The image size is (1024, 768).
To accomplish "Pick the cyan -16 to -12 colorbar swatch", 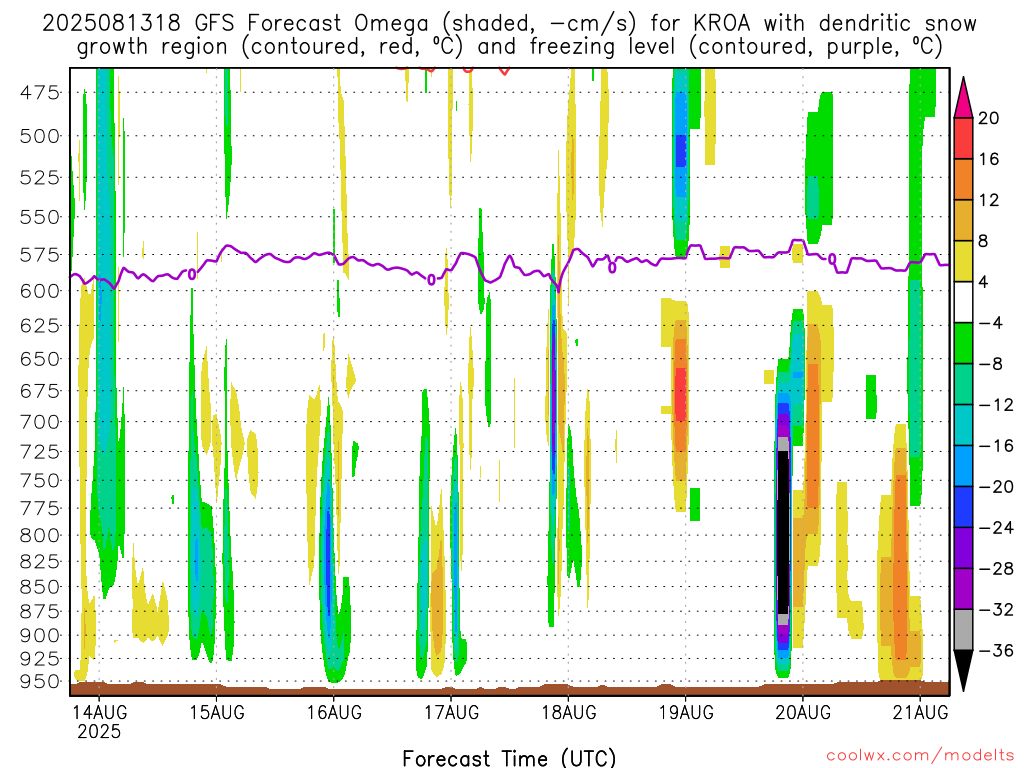I will coord(963,425).
